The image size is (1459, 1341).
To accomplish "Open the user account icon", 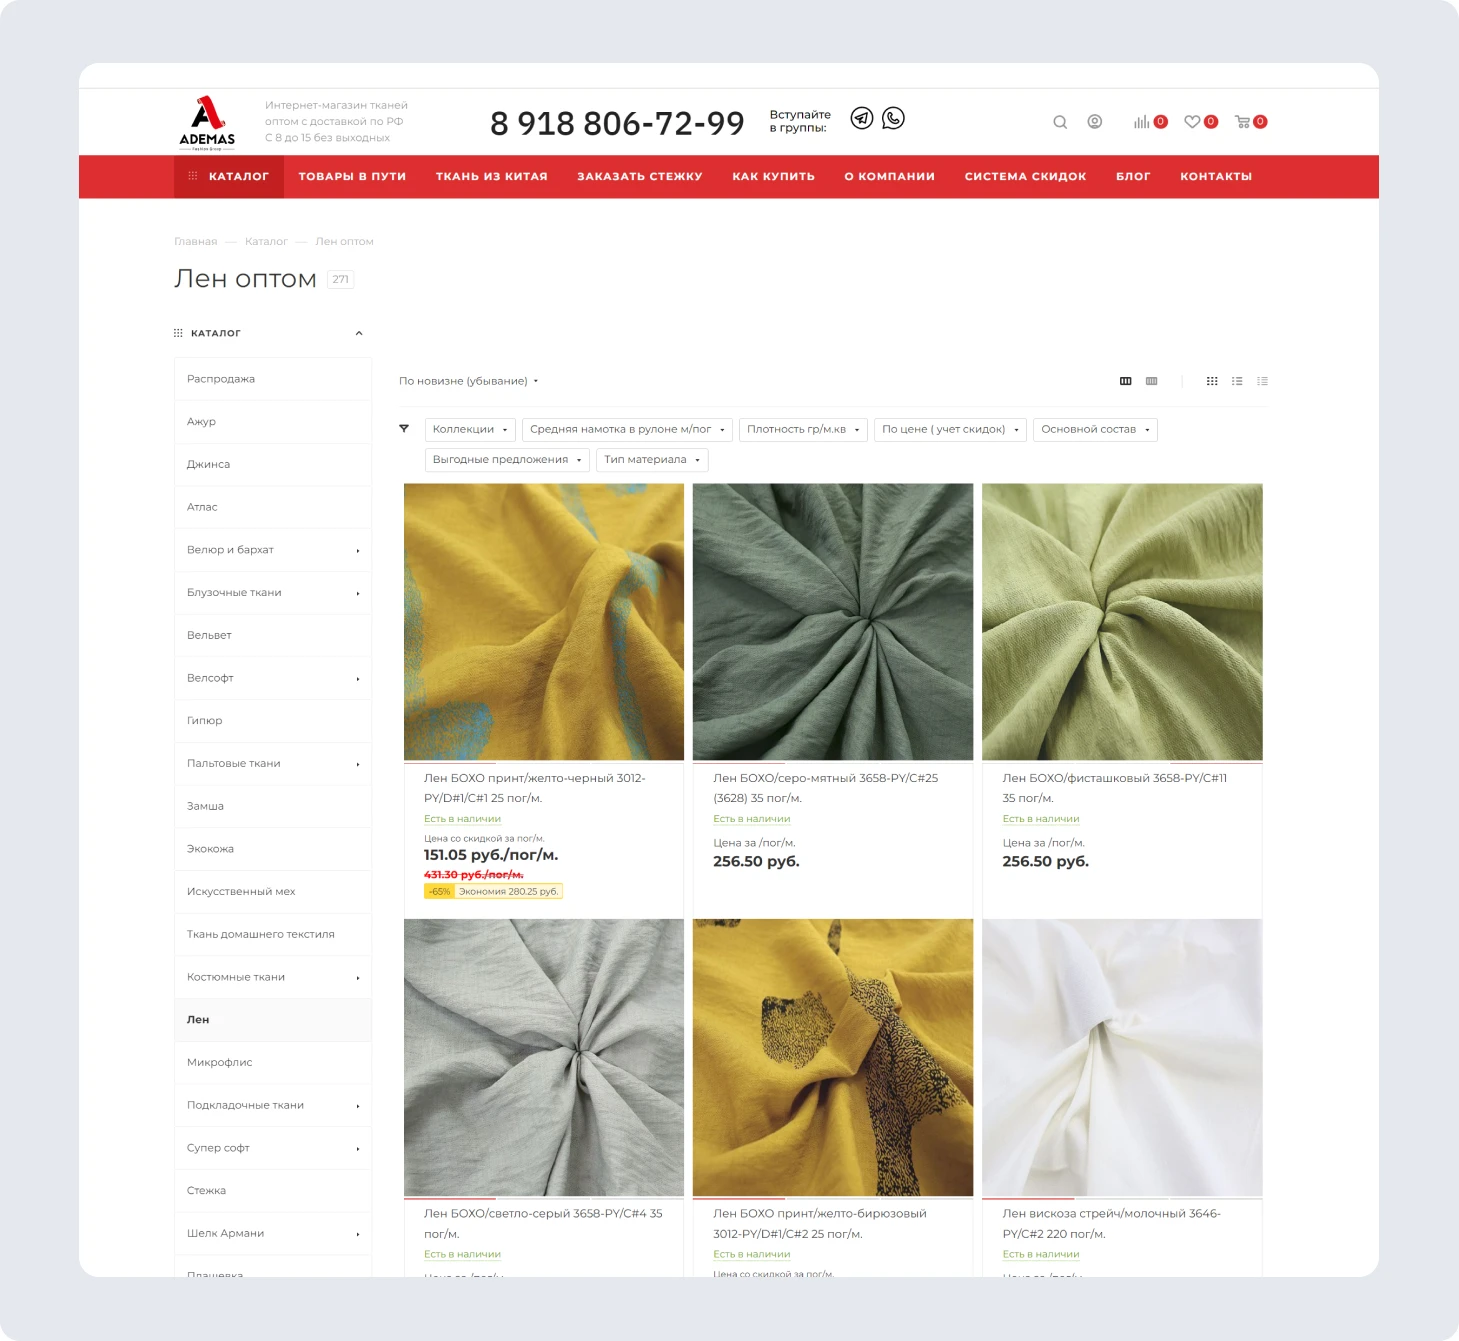I will click(1095, 122).
